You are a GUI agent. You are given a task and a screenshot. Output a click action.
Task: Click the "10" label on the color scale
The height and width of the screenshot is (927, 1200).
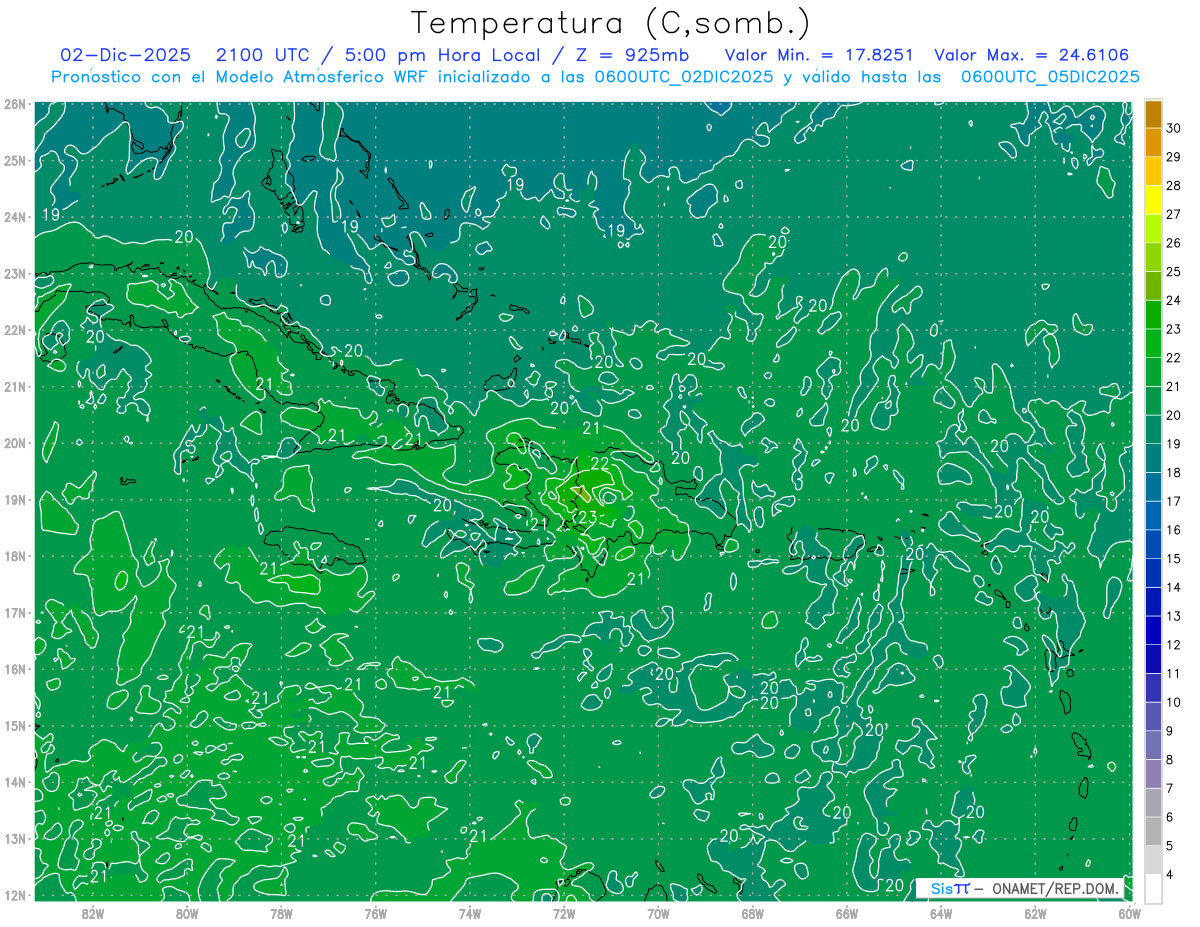[x=1174, y=702]
